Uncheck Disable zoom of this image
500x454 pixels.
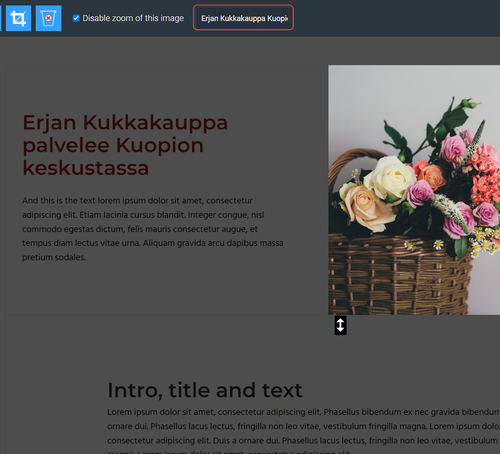point(76,18)
